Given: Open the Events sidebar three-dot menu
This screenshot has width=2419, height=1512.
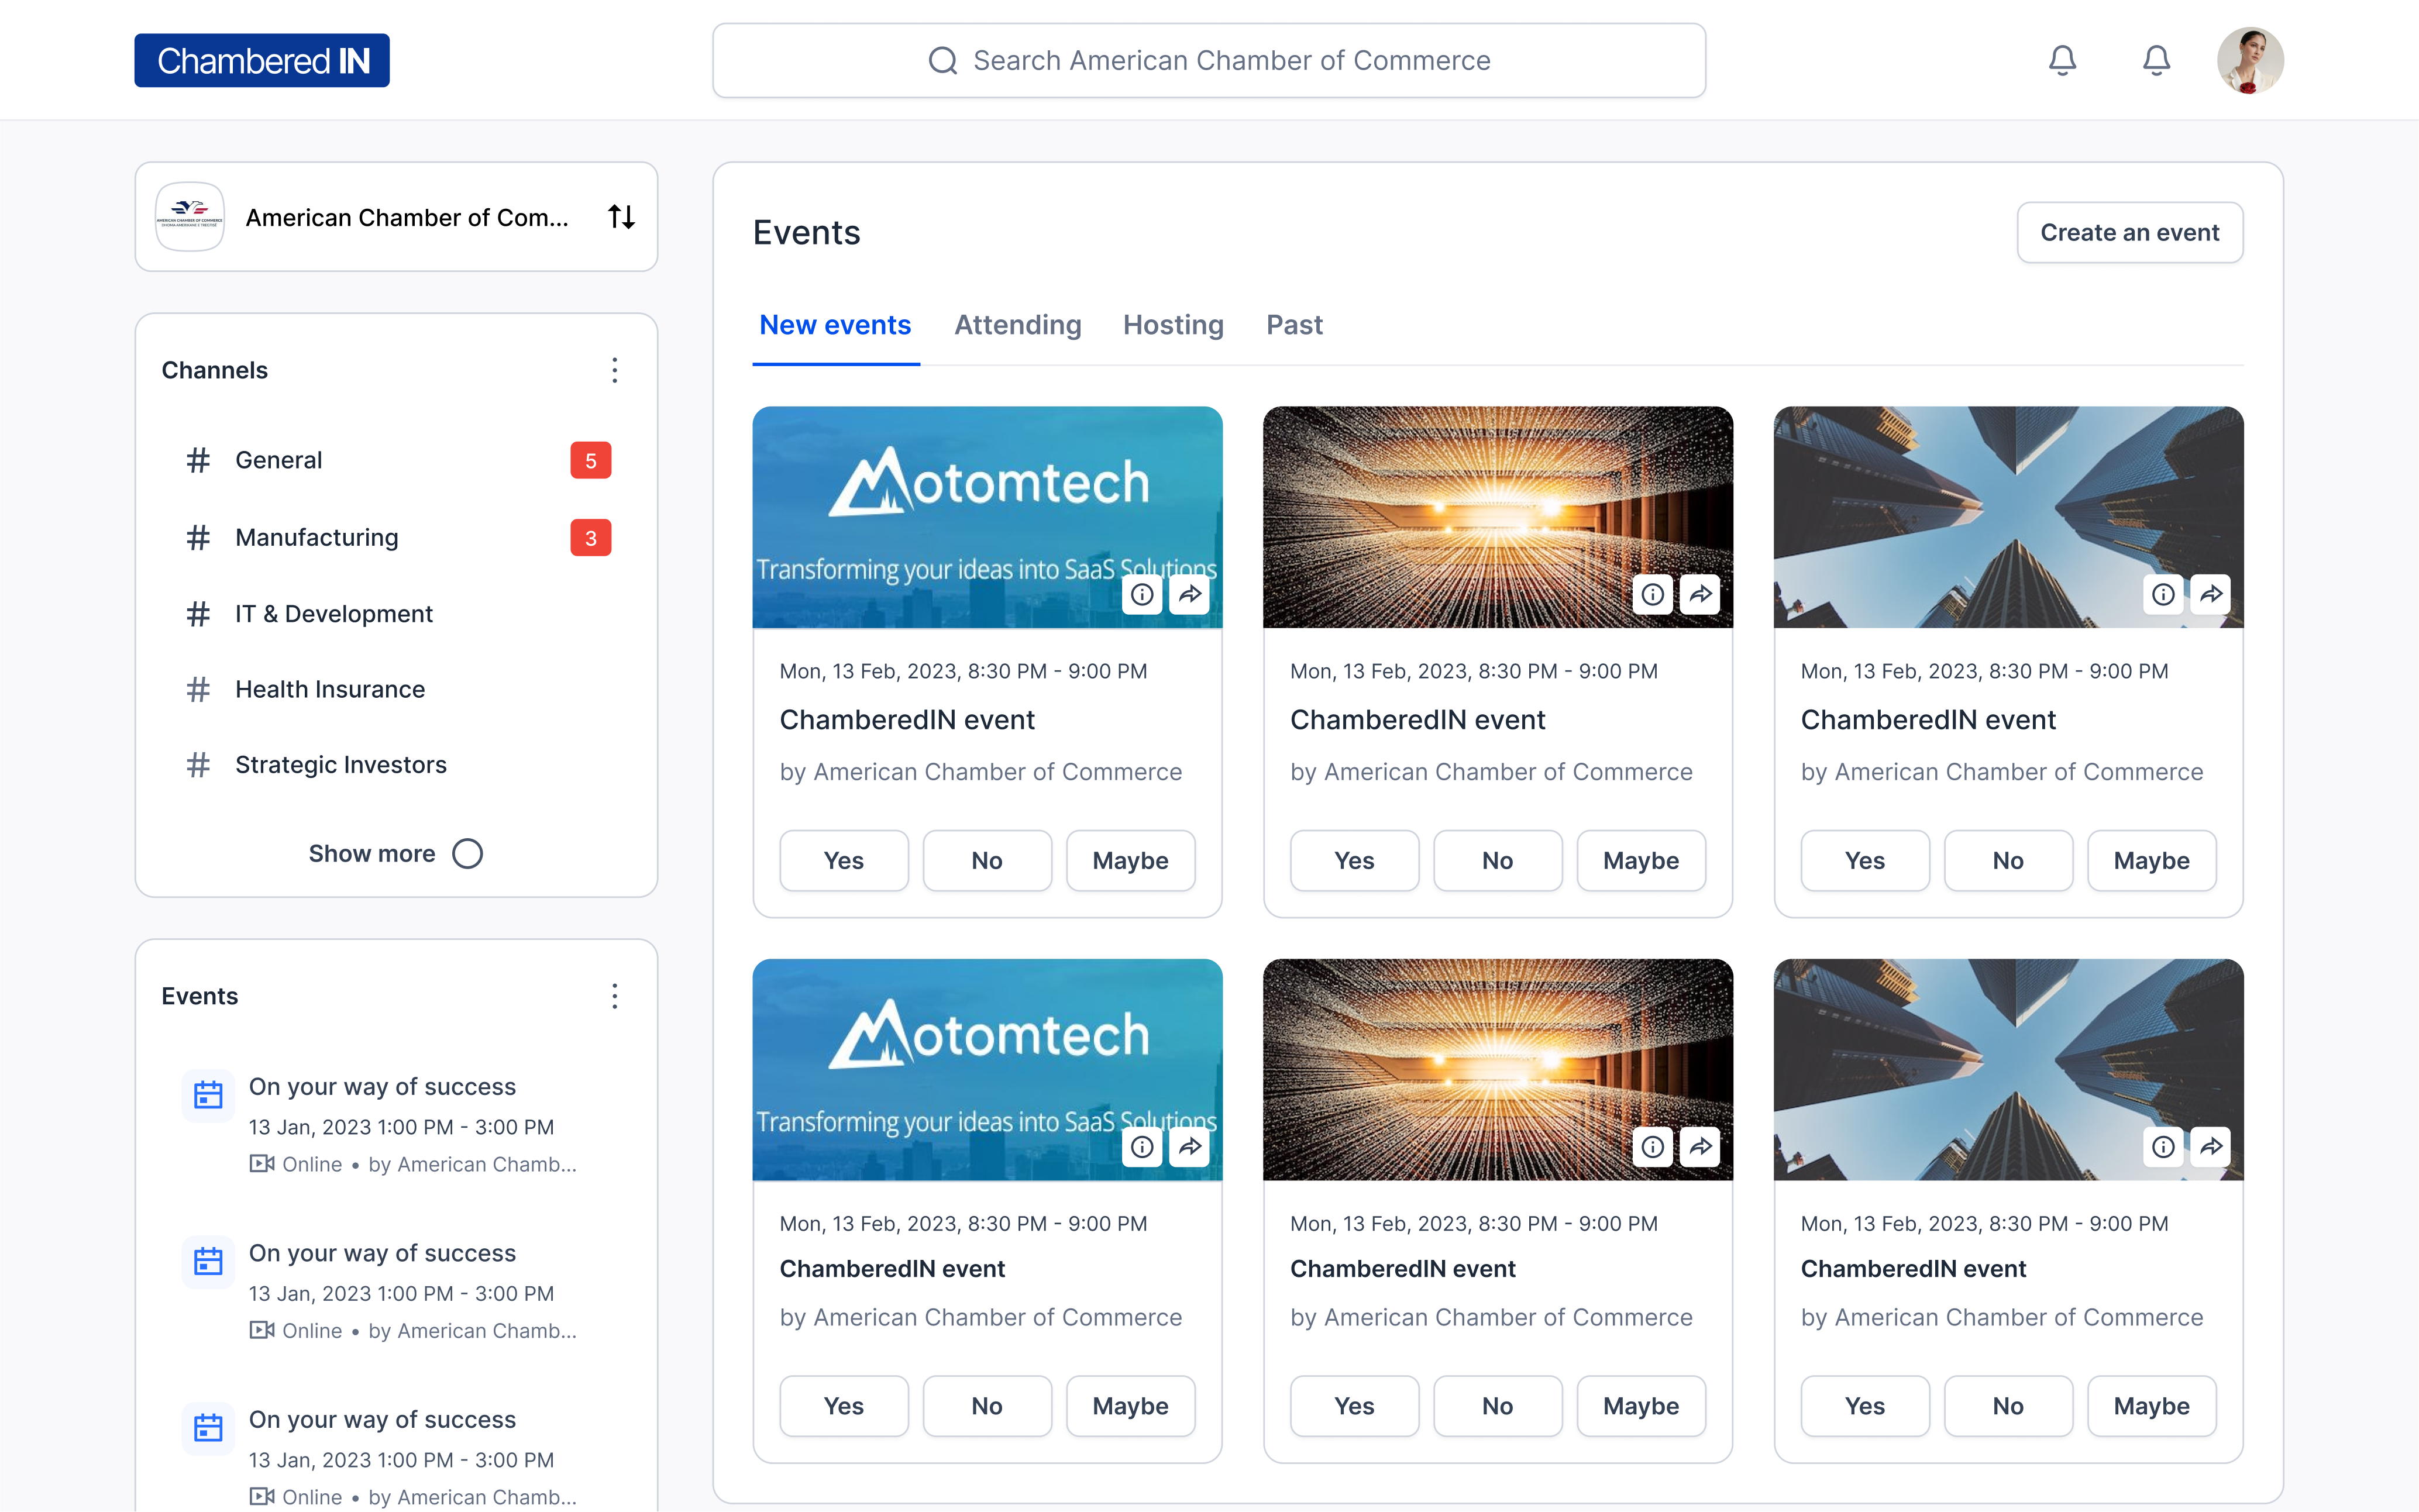Looking at the screenshot, I should pyautogui.click(x=615, y=996).
